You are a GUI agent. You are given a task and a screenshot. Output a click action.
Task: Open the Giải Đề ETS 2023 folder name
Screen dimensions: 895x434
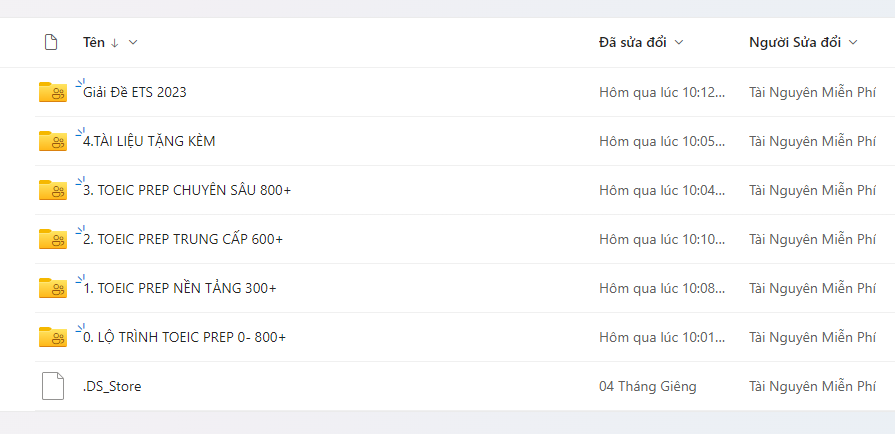point(135,93)
